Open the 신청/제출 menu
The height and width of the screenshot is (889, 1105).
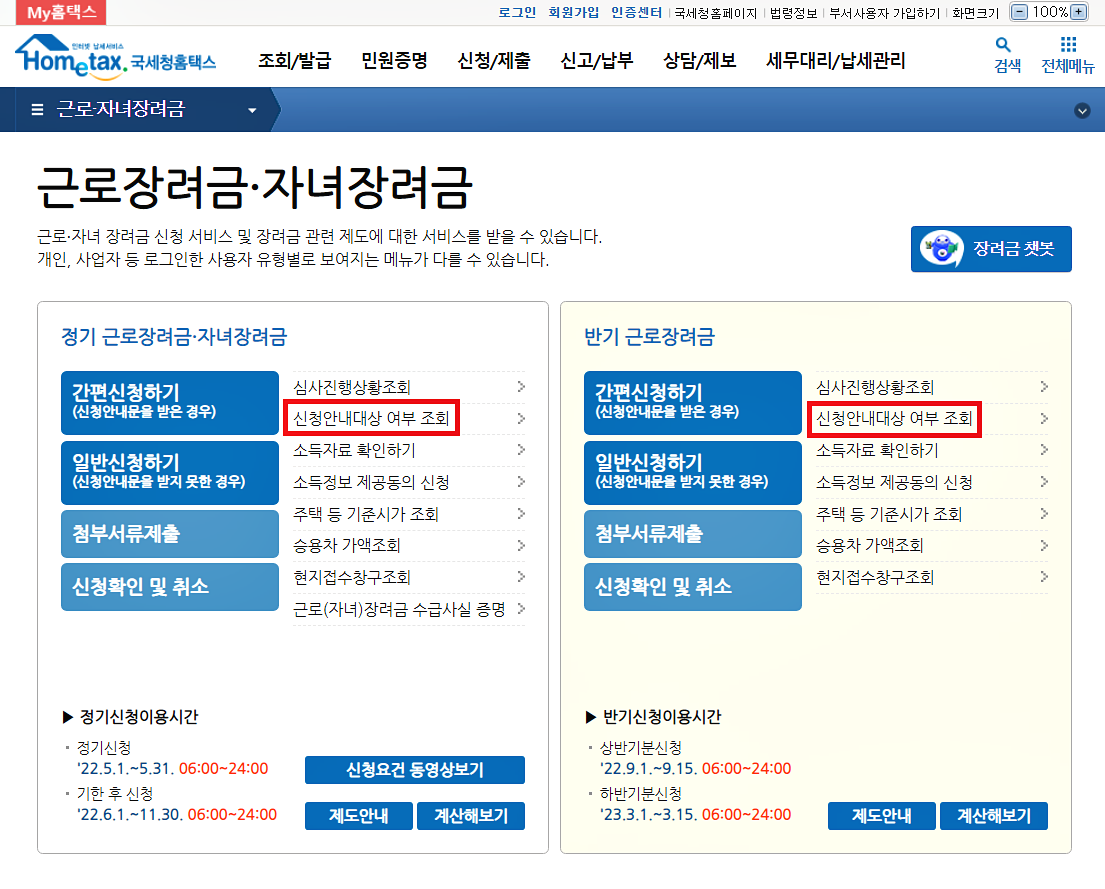point(494,61)
